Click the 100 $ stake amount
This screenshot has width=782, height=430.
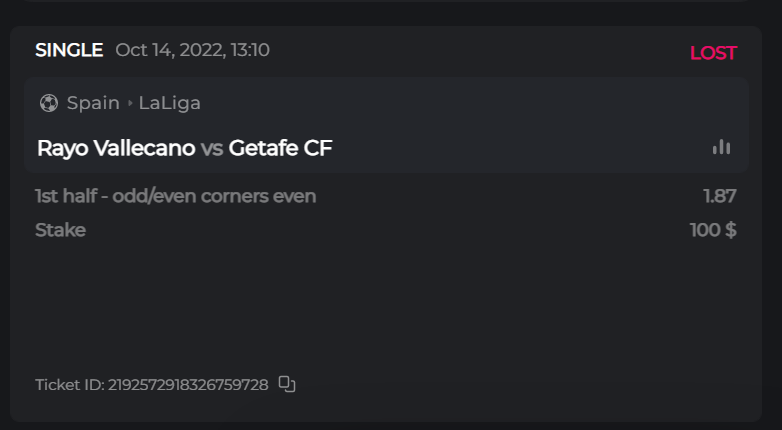713,230
